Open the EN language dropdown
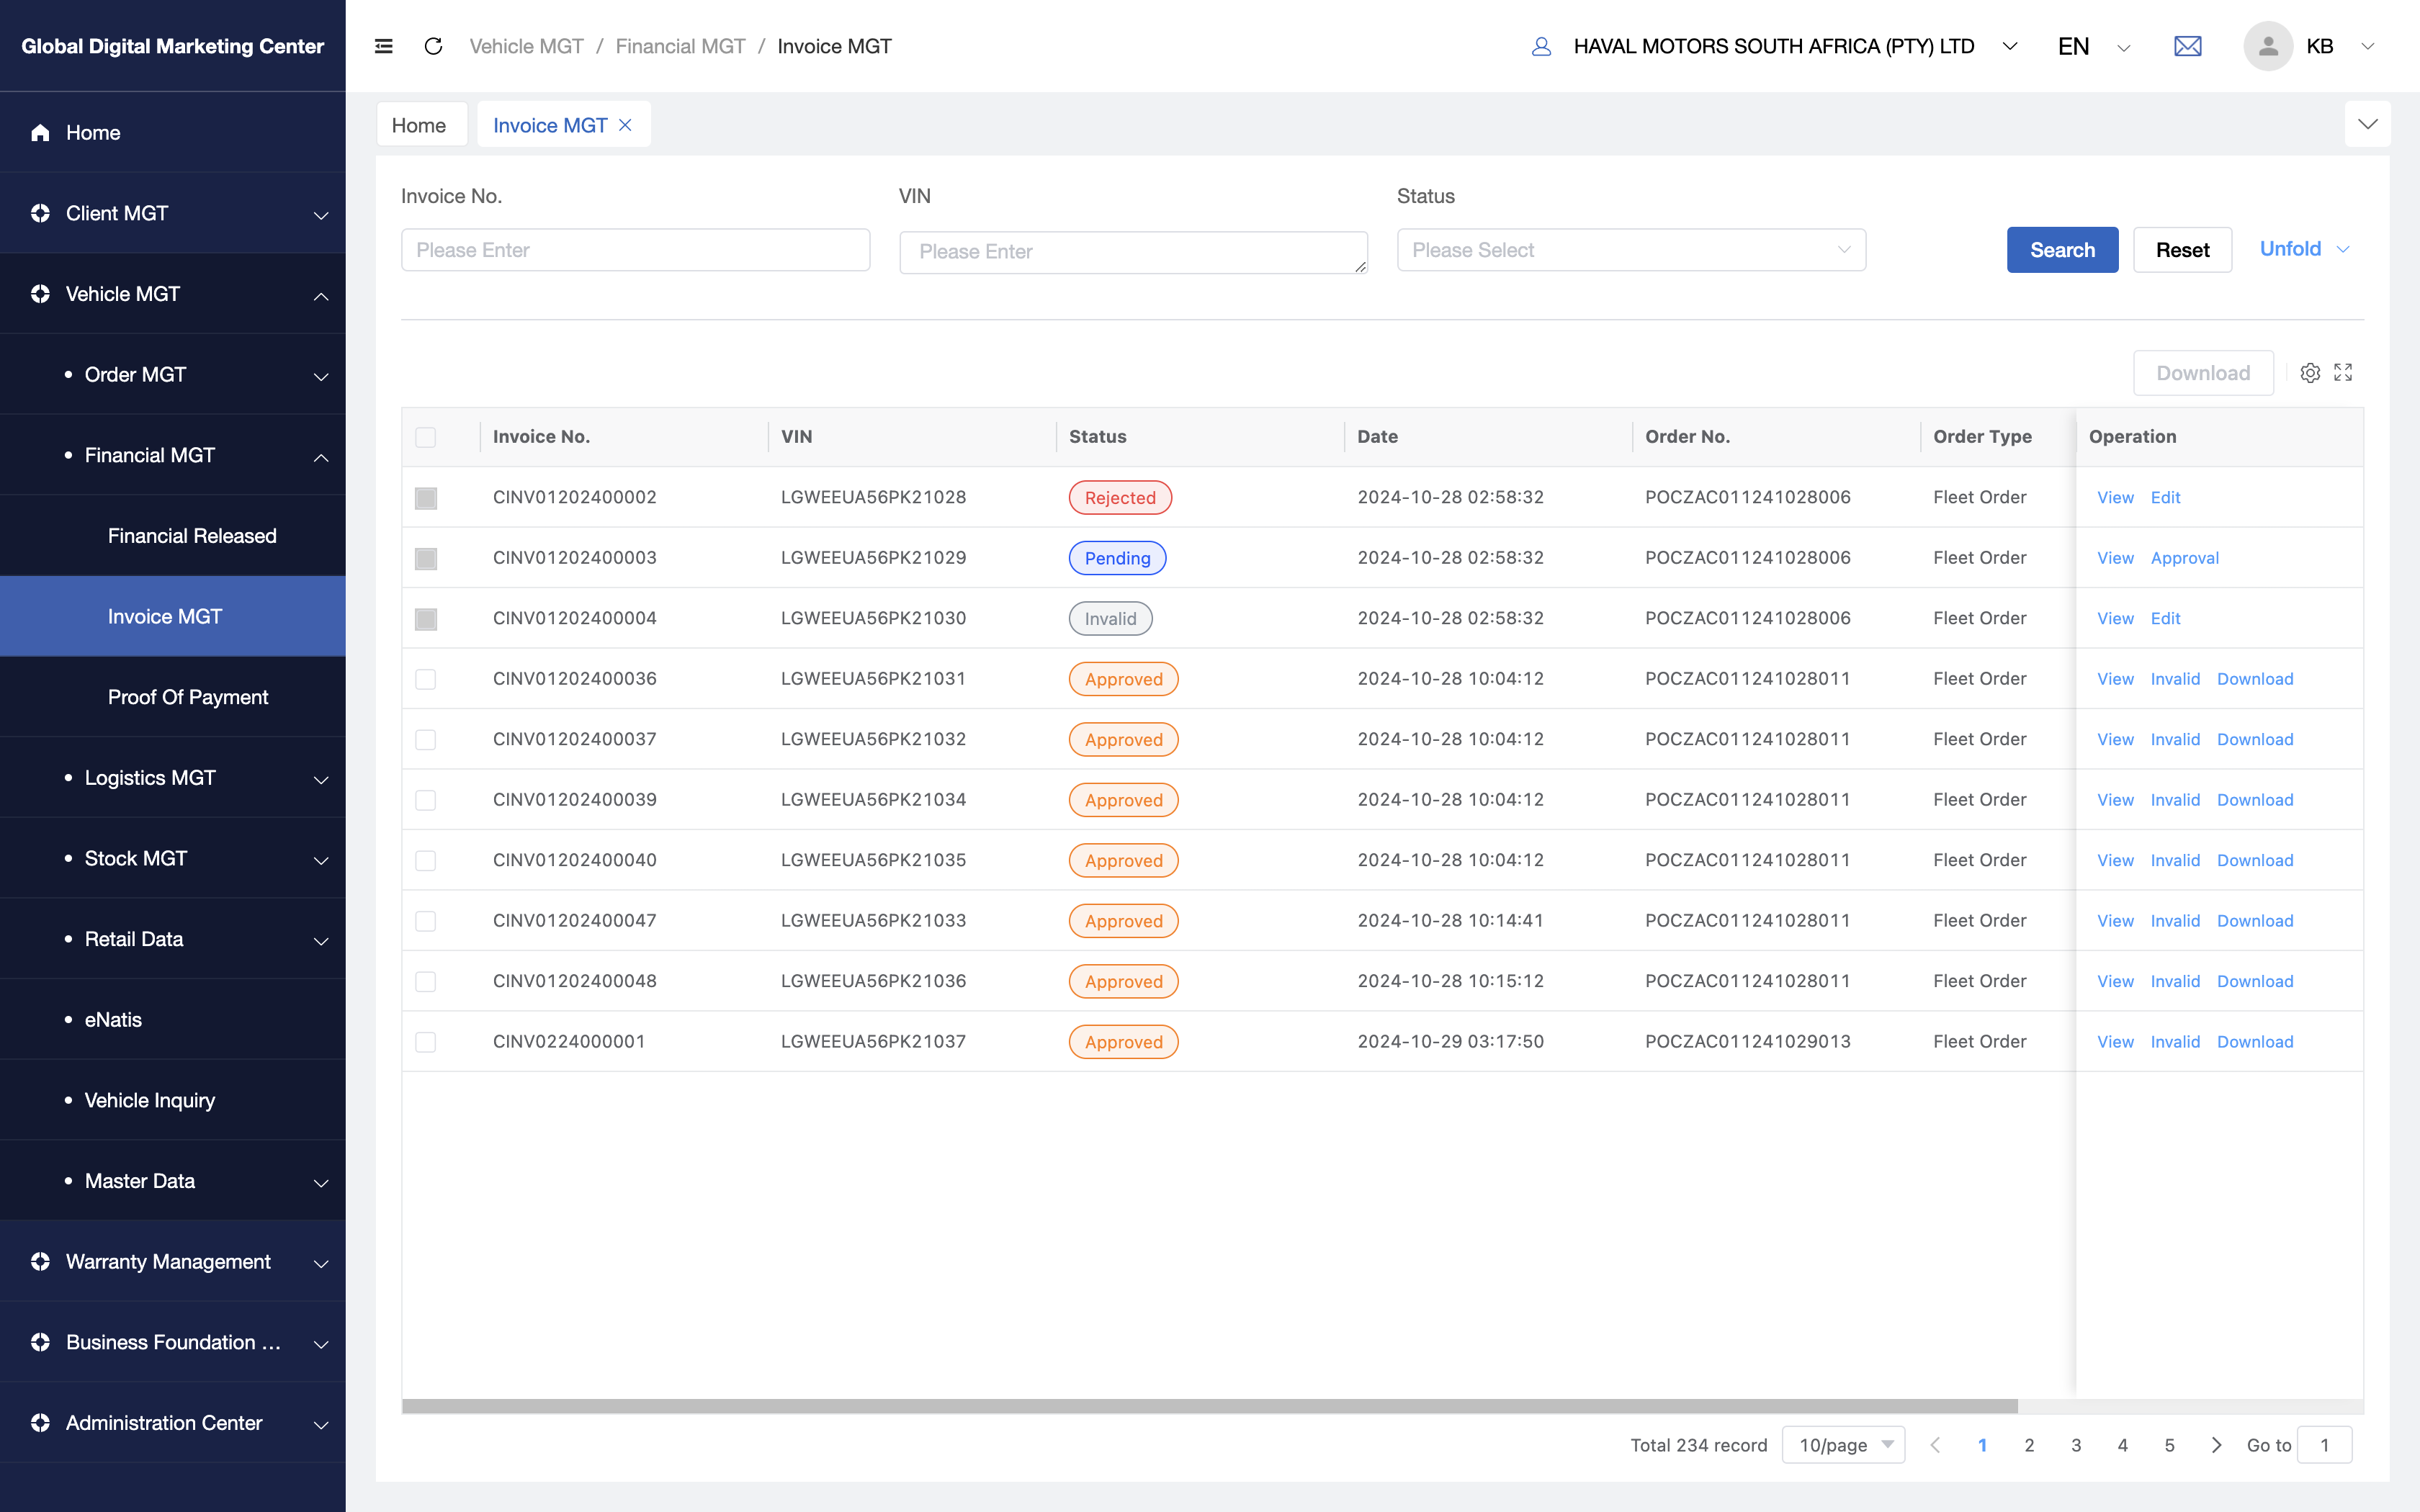The height and width of the screenshot is (1512, 2420). point(2093,46)
